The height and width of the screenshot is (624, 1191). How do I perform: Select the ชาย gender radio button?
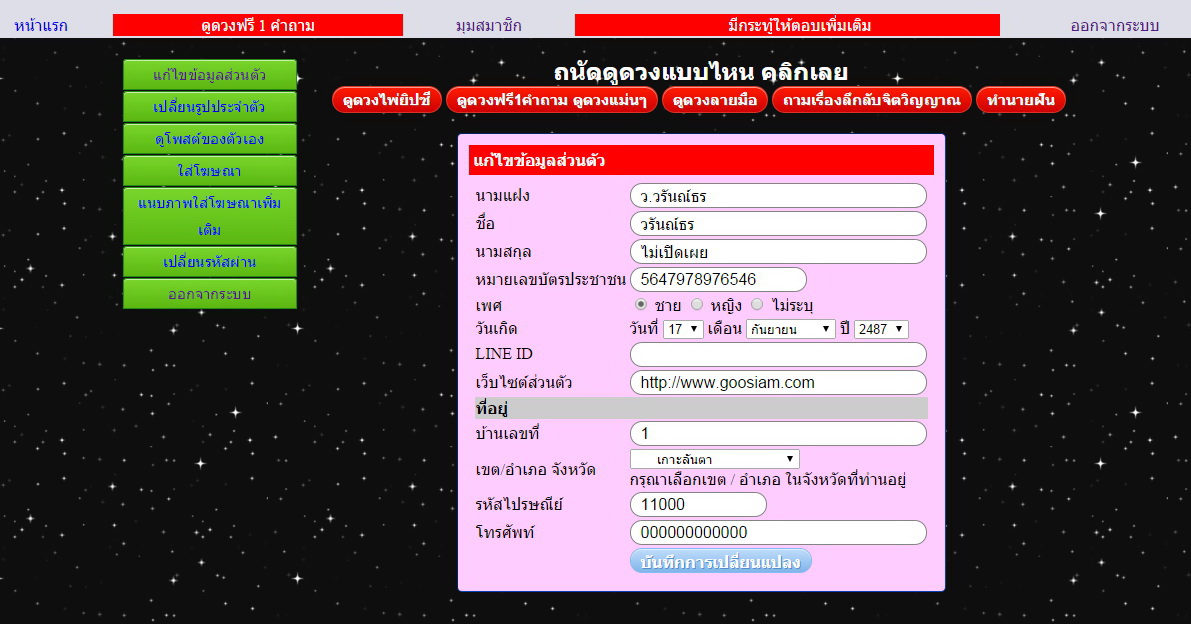[x=641, y=304]
